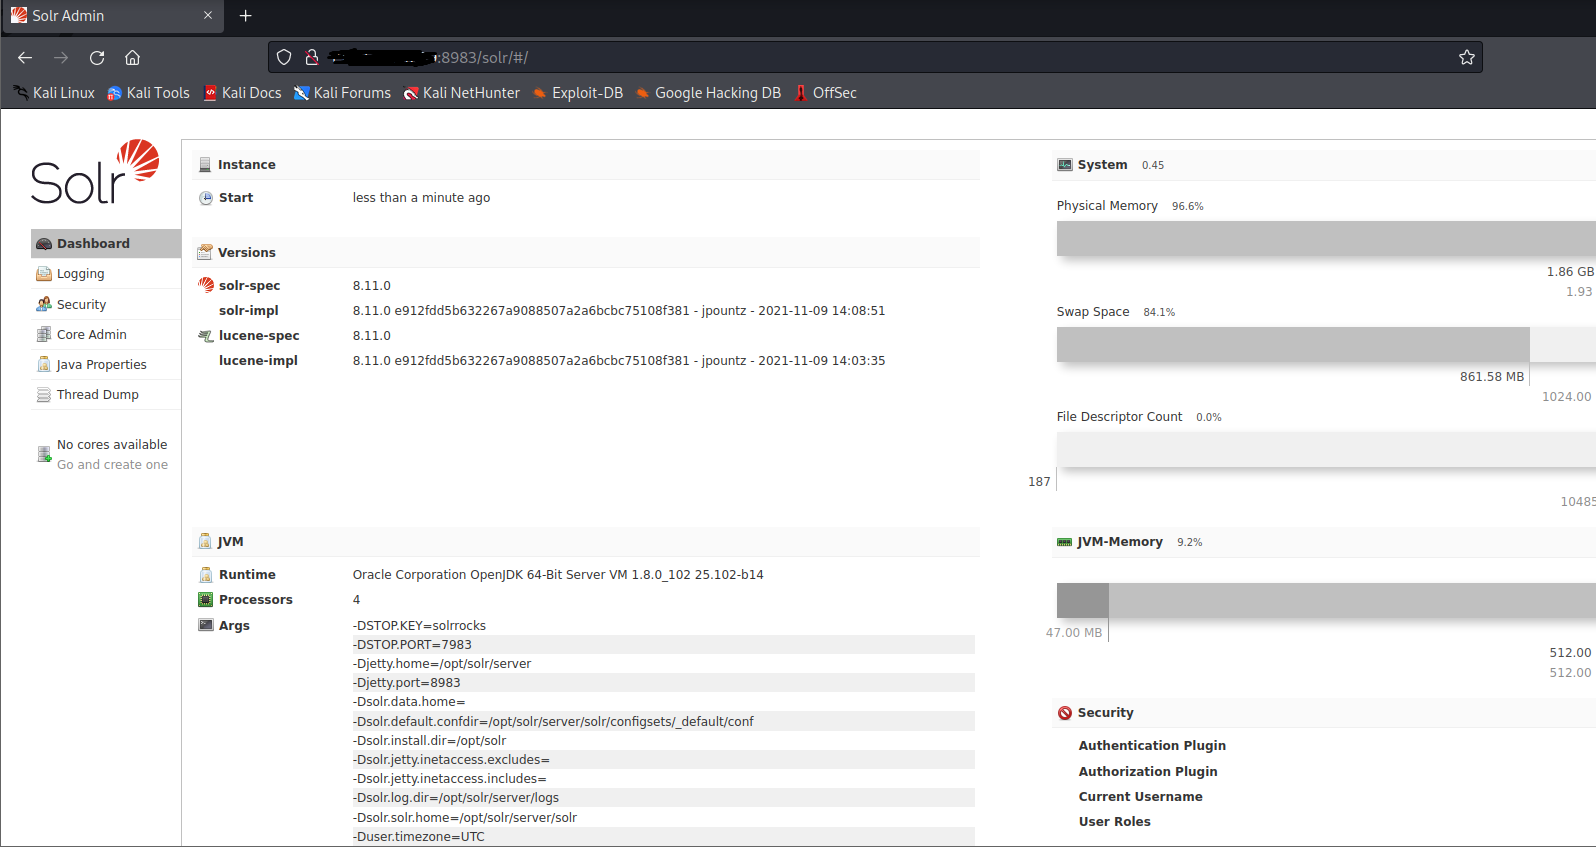Click the insecure connection padlock icon

tap(312, 58)
